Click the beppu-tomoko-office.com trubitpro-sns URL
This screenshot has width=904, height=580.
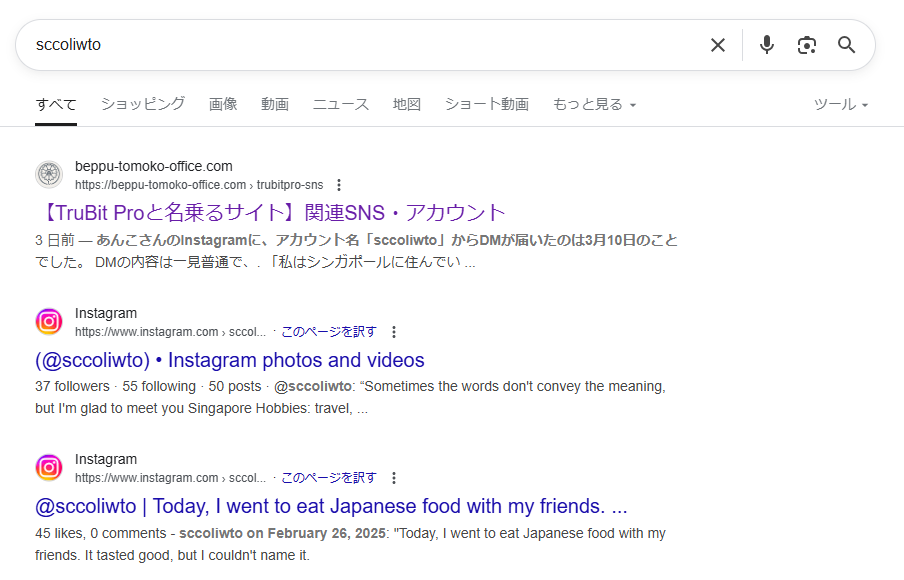pos(199,185)
